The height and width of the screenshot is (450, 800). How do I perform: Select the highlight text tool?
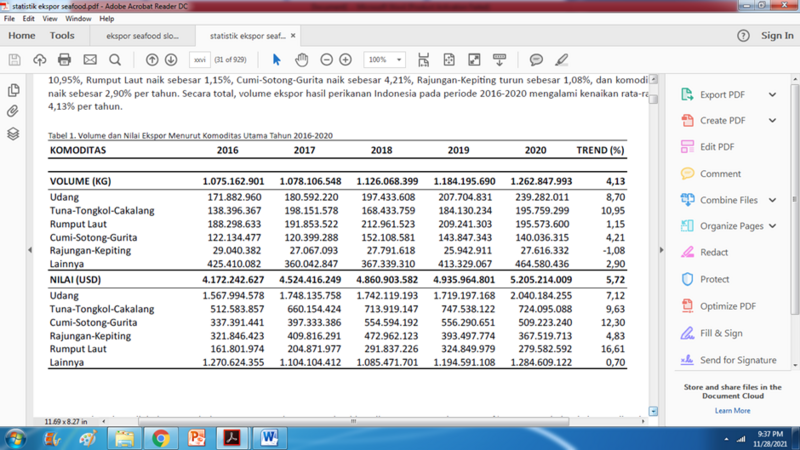(561, 60)
